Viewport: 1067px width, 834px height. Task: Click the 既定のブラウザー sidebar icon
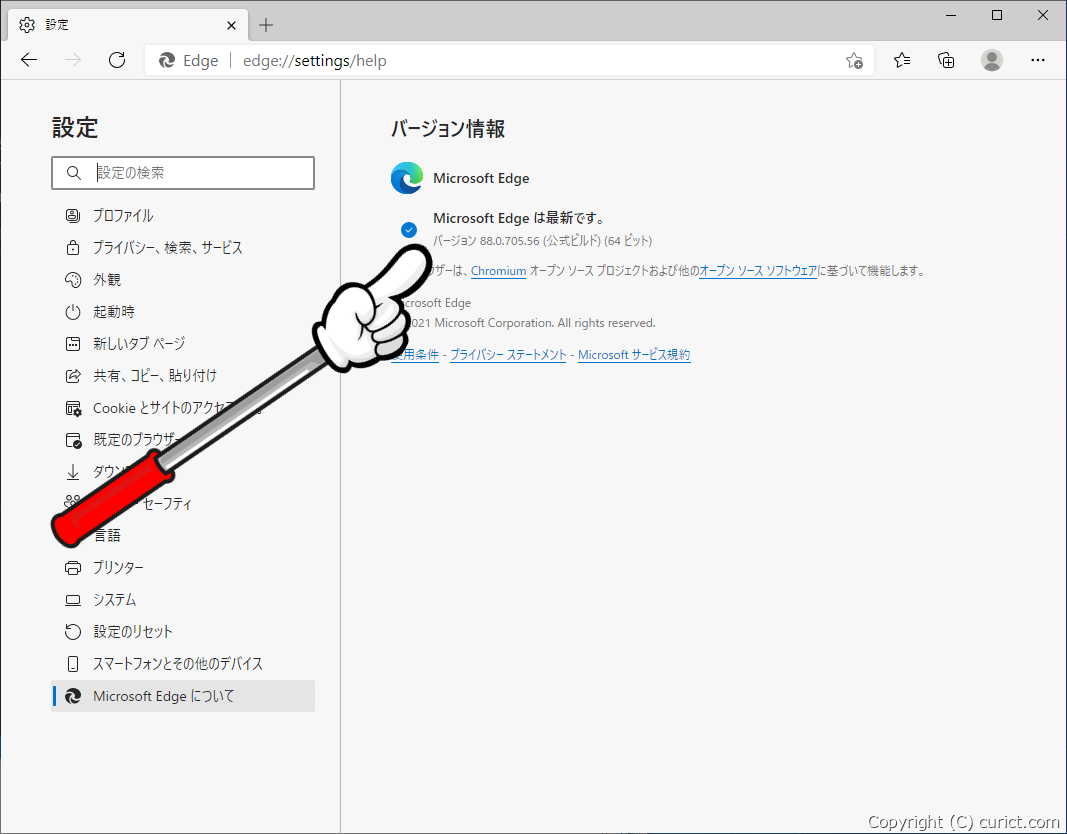click(x=73, y=440)
